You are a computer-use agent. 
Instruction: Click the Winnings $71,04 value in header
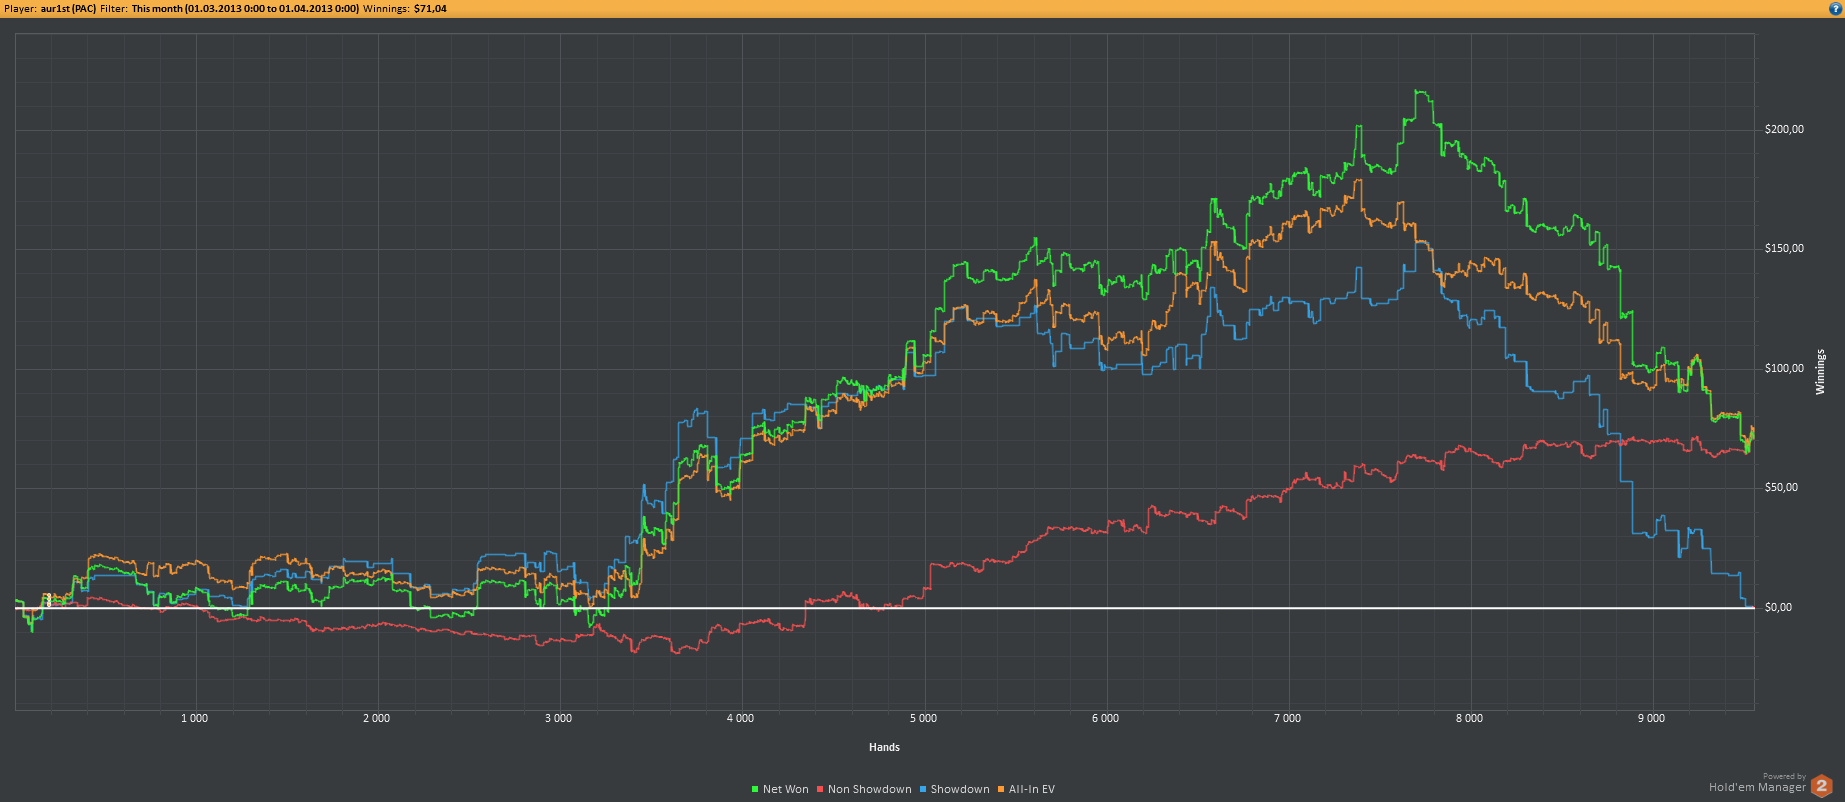(430, 8)
